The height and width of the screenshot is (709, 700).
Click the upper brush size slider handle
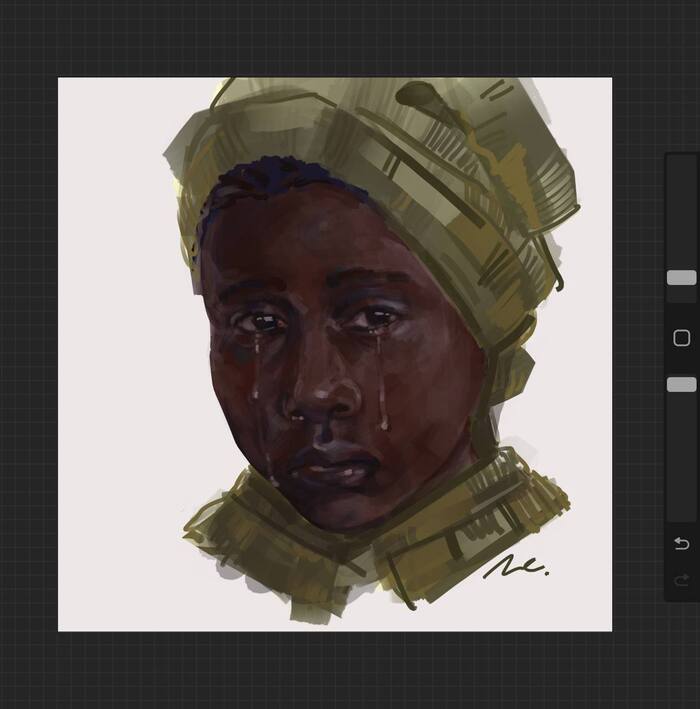pyautogui.click(x=681, y=278)
